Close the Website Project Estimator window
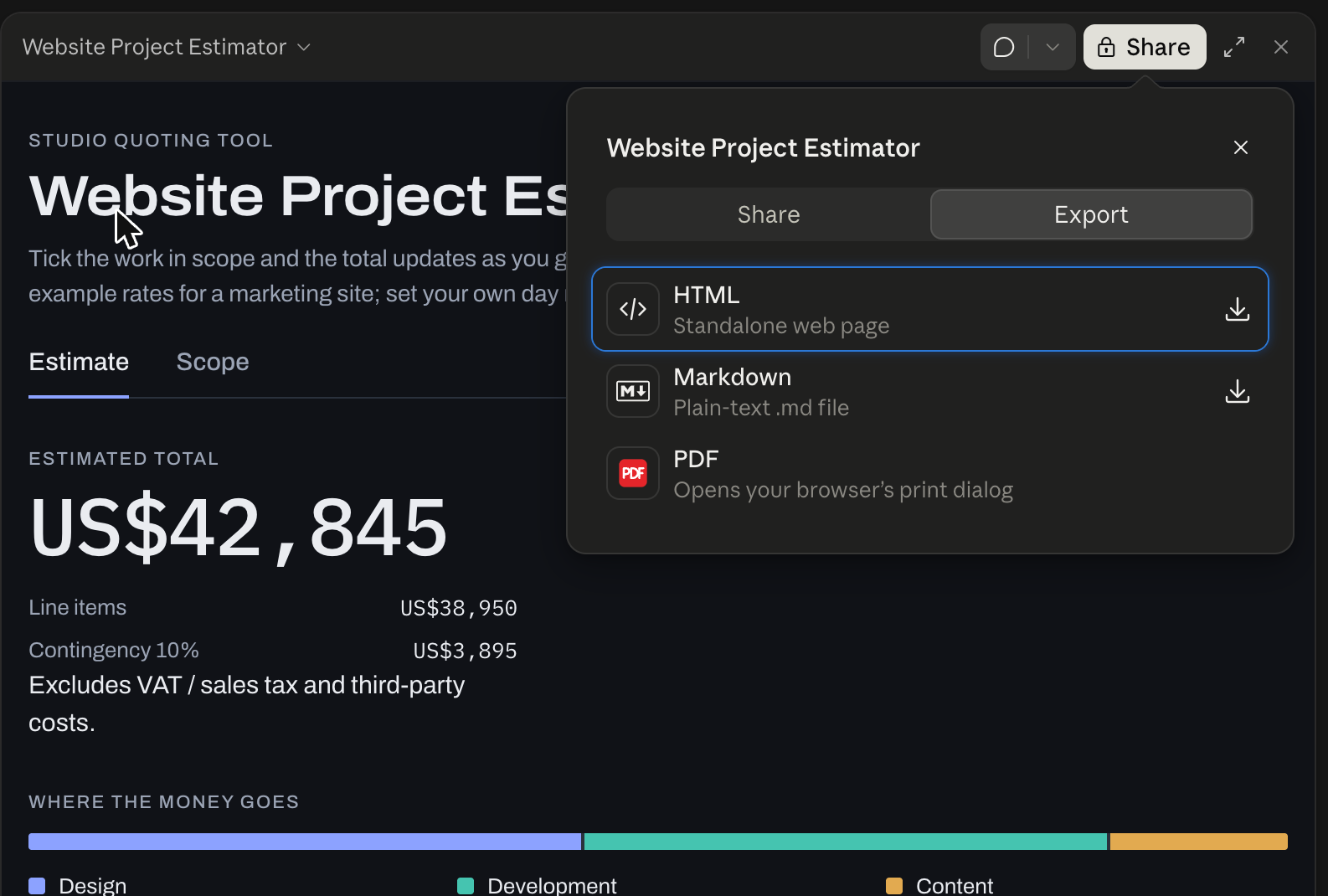The width and height of the screenshot is (1328, 896). 1281,47
